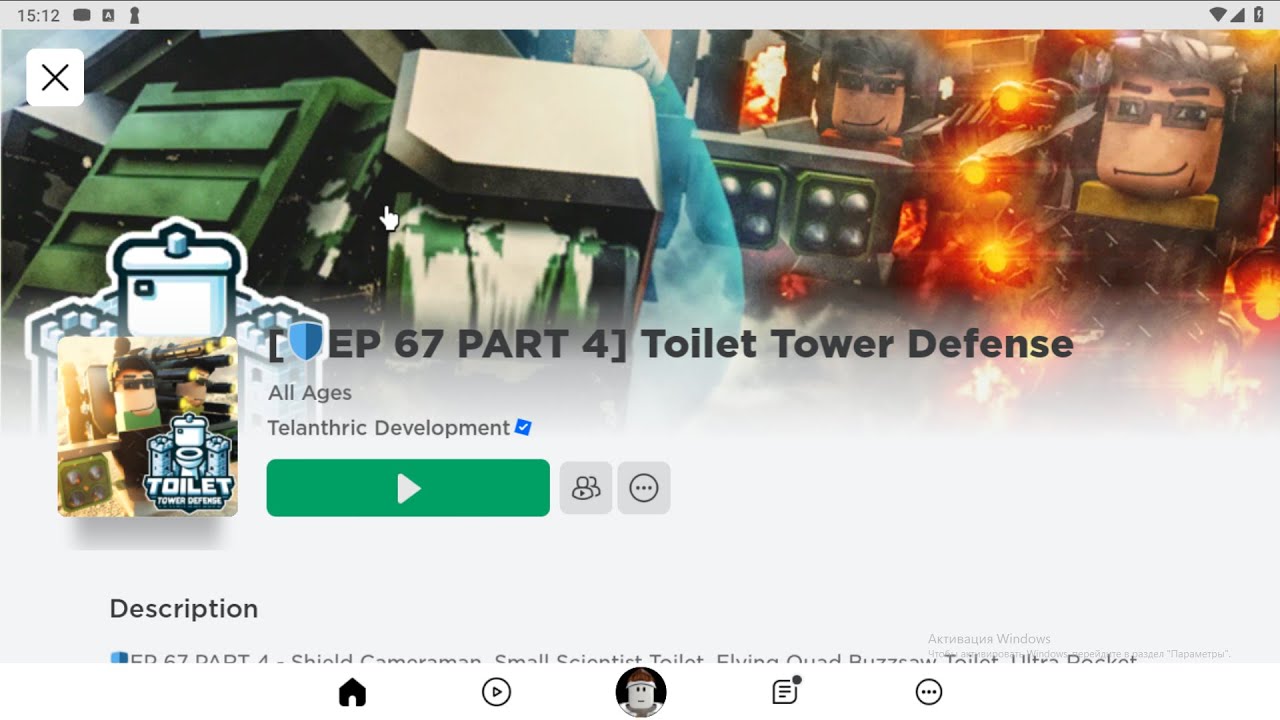The image size is (1280, 720).
Task: Open Telanthric Development creator page
Action: (389, 428)
